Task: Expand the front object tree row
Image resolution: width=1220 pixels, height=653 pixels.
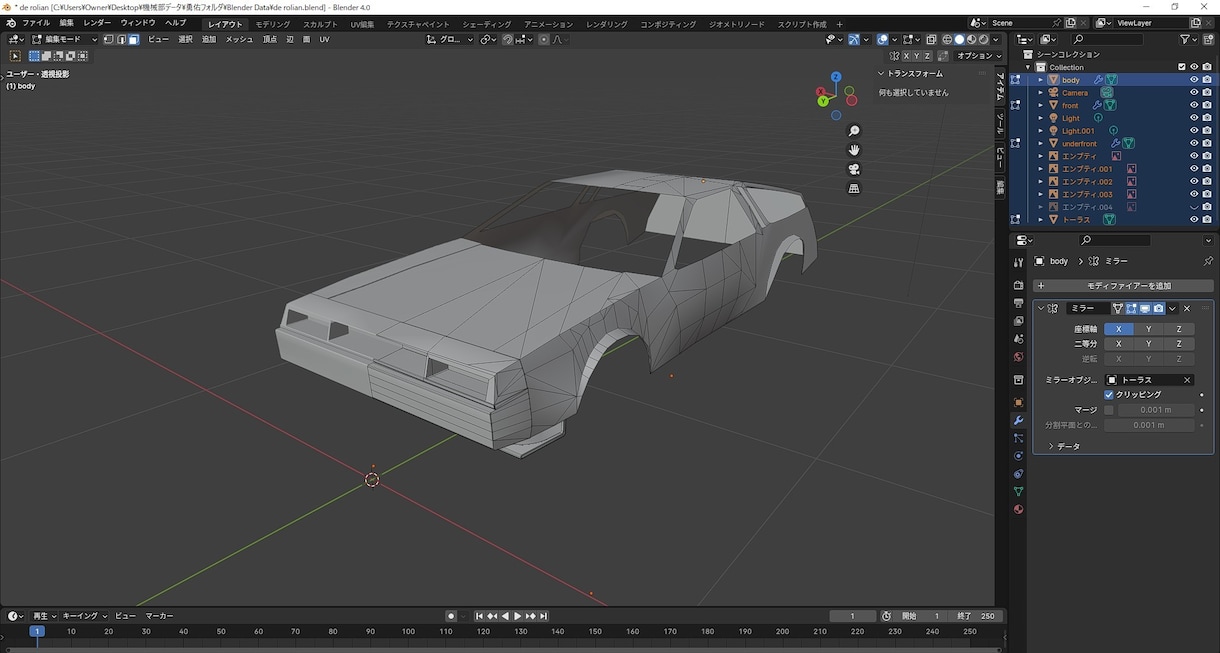Action: (1040, 105)
